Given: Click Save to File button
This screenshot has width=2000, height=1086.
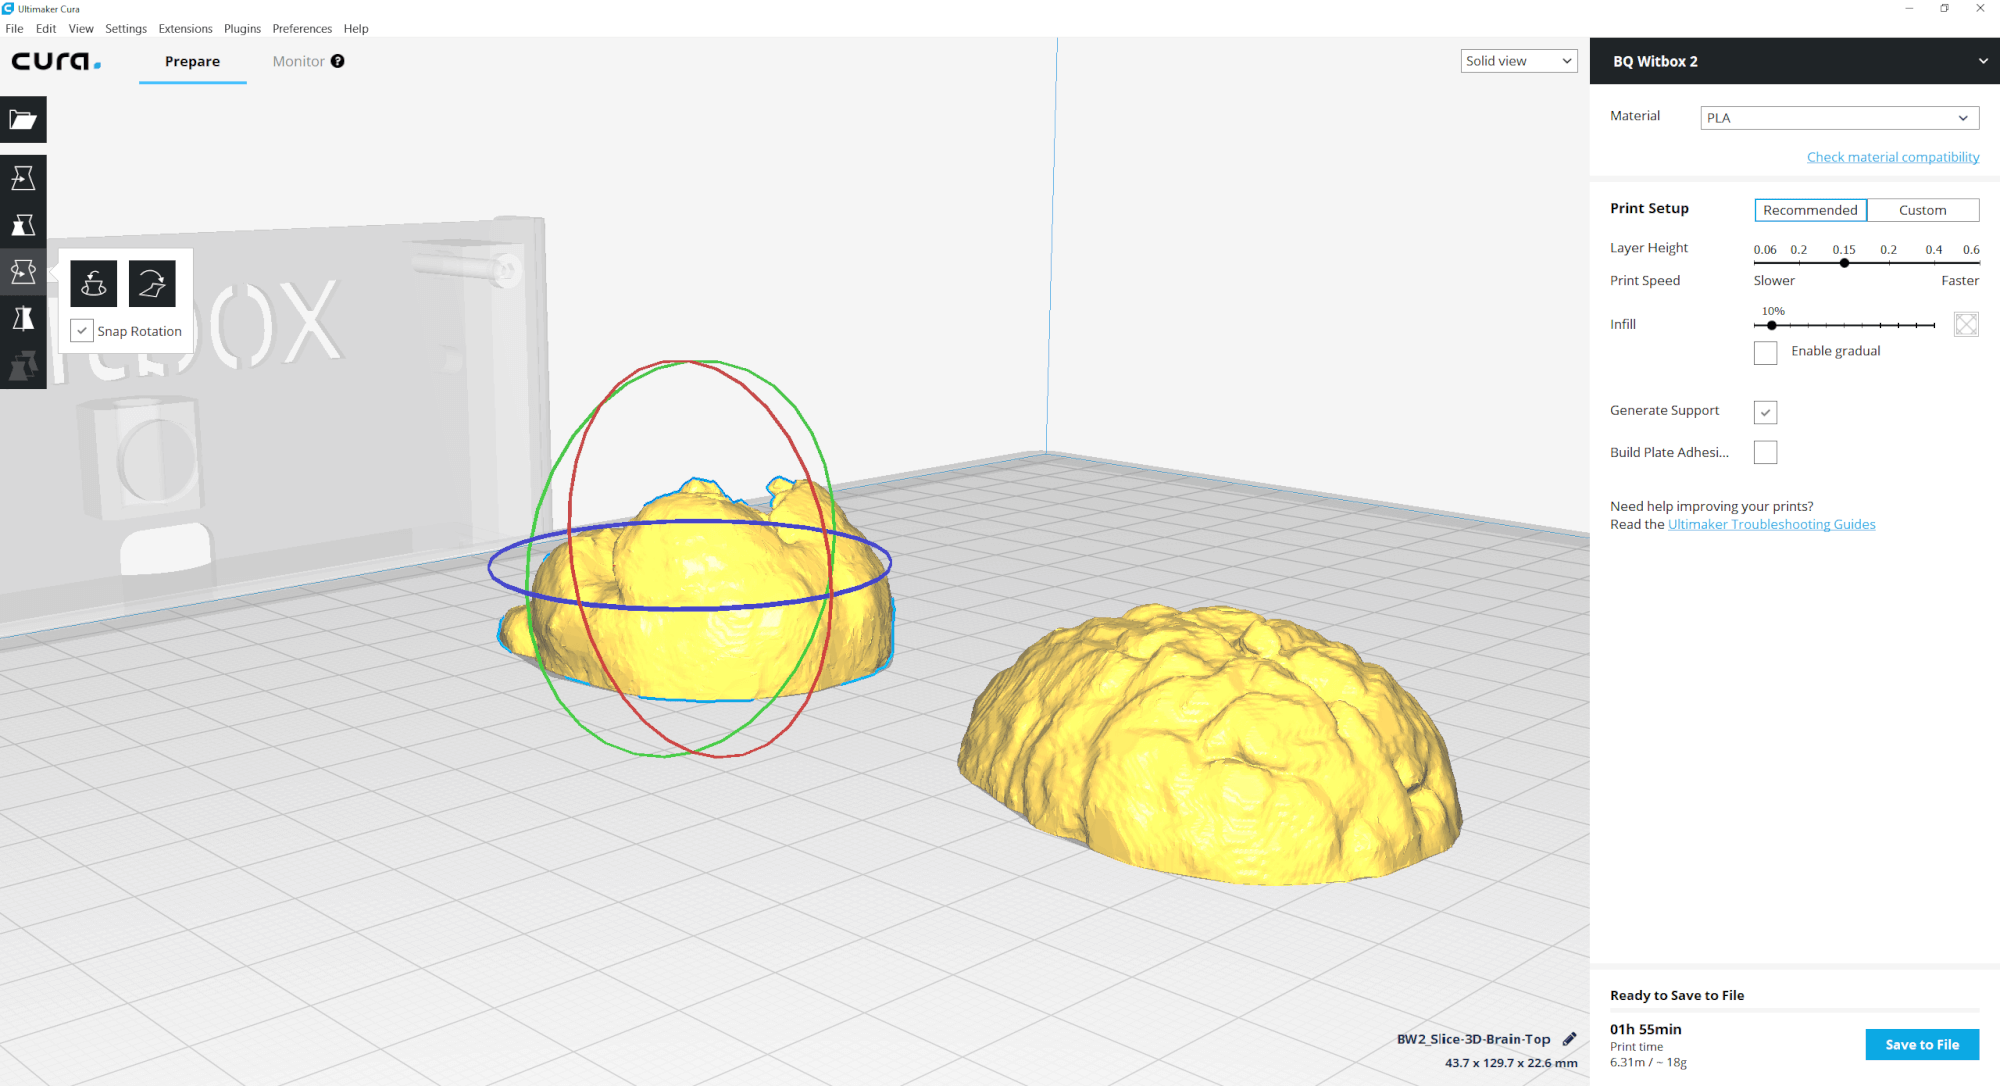Looking at the screenshot, I should [1922, 1044].
